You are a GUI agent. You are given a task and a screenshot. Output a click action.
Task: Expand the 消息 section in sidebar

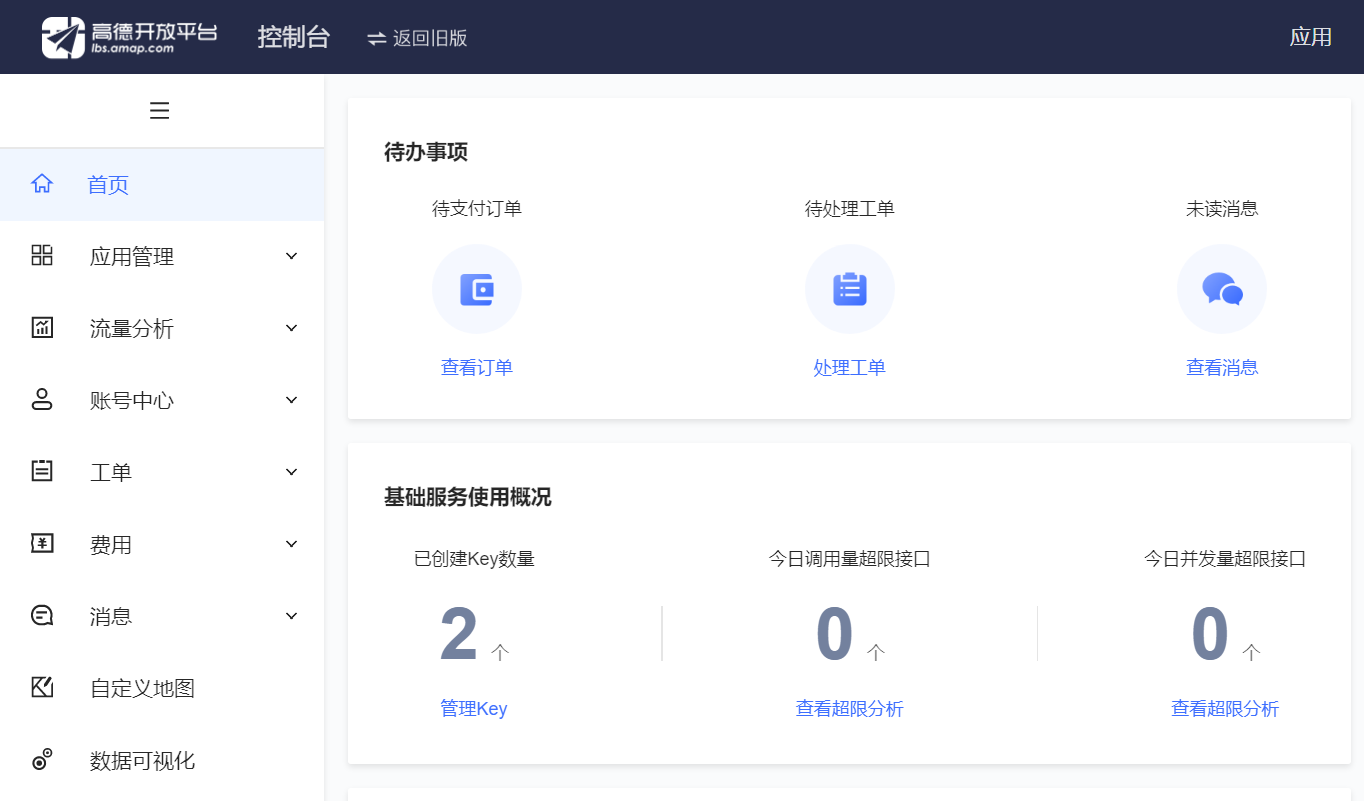pos(291,615)
